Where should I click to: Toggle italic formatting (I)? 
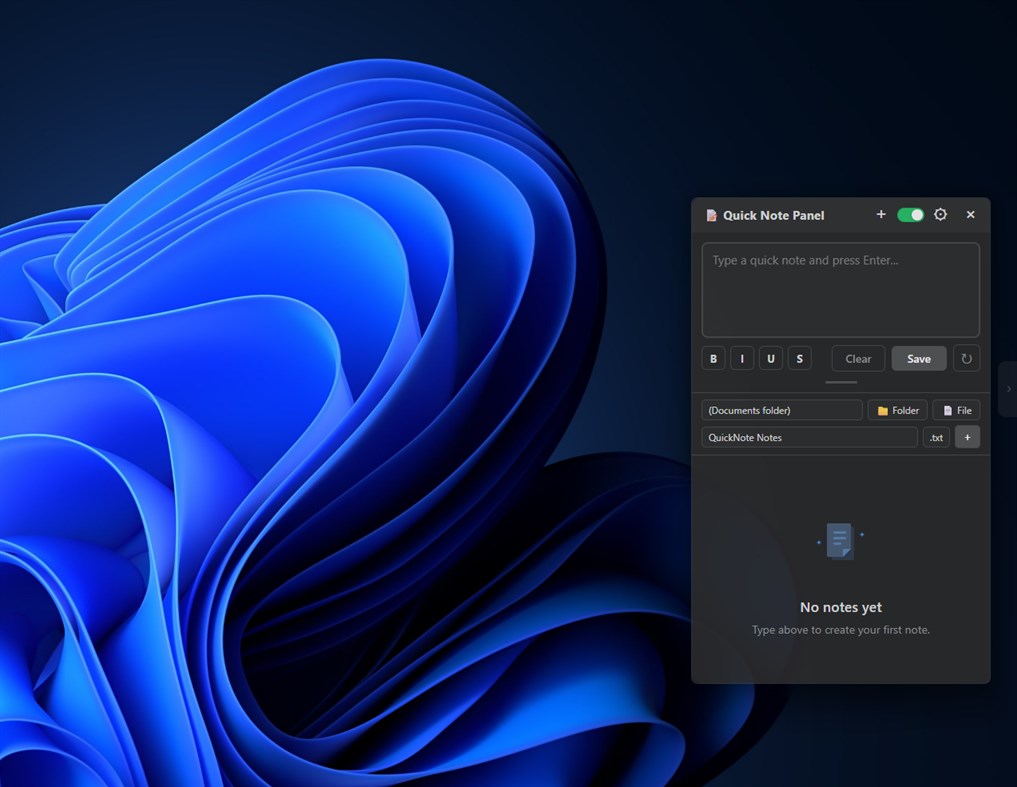click(742, 359)
